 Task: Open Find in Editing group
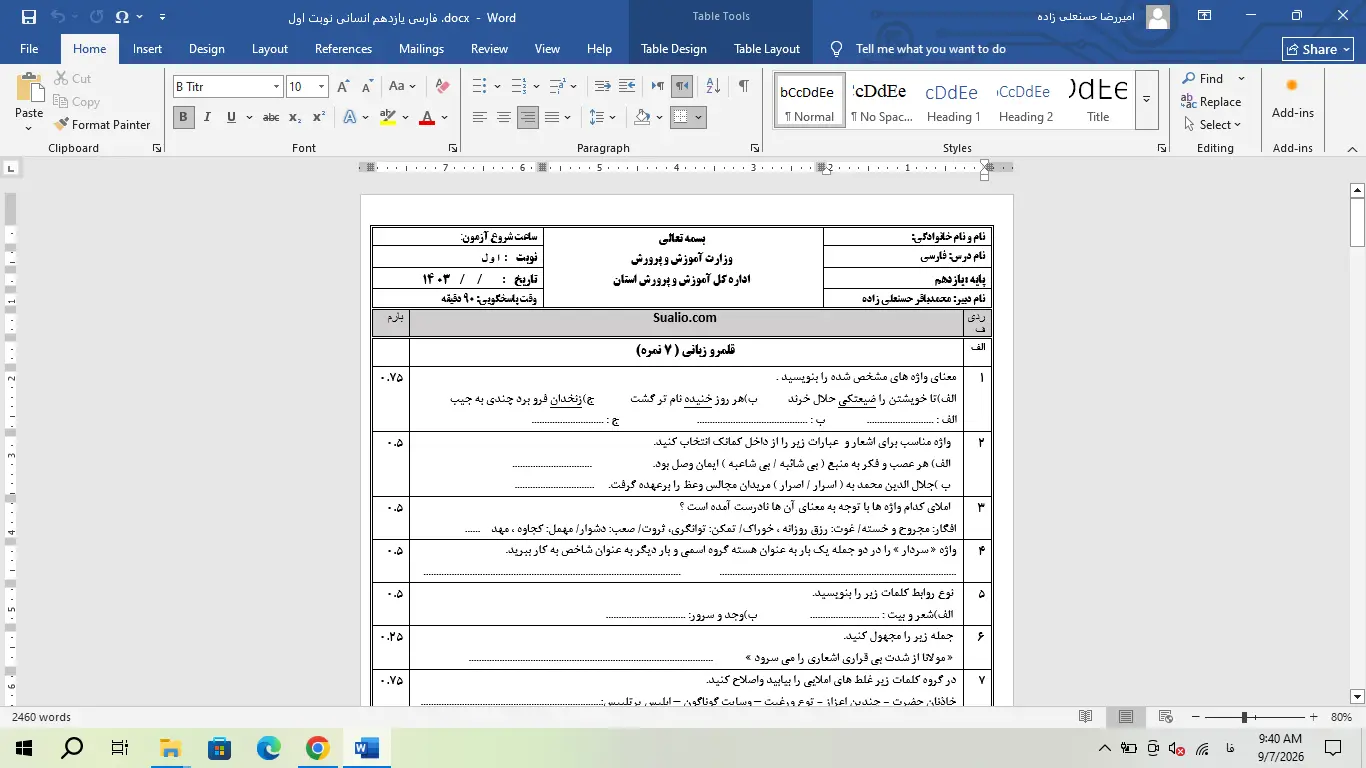point(1202,78)
